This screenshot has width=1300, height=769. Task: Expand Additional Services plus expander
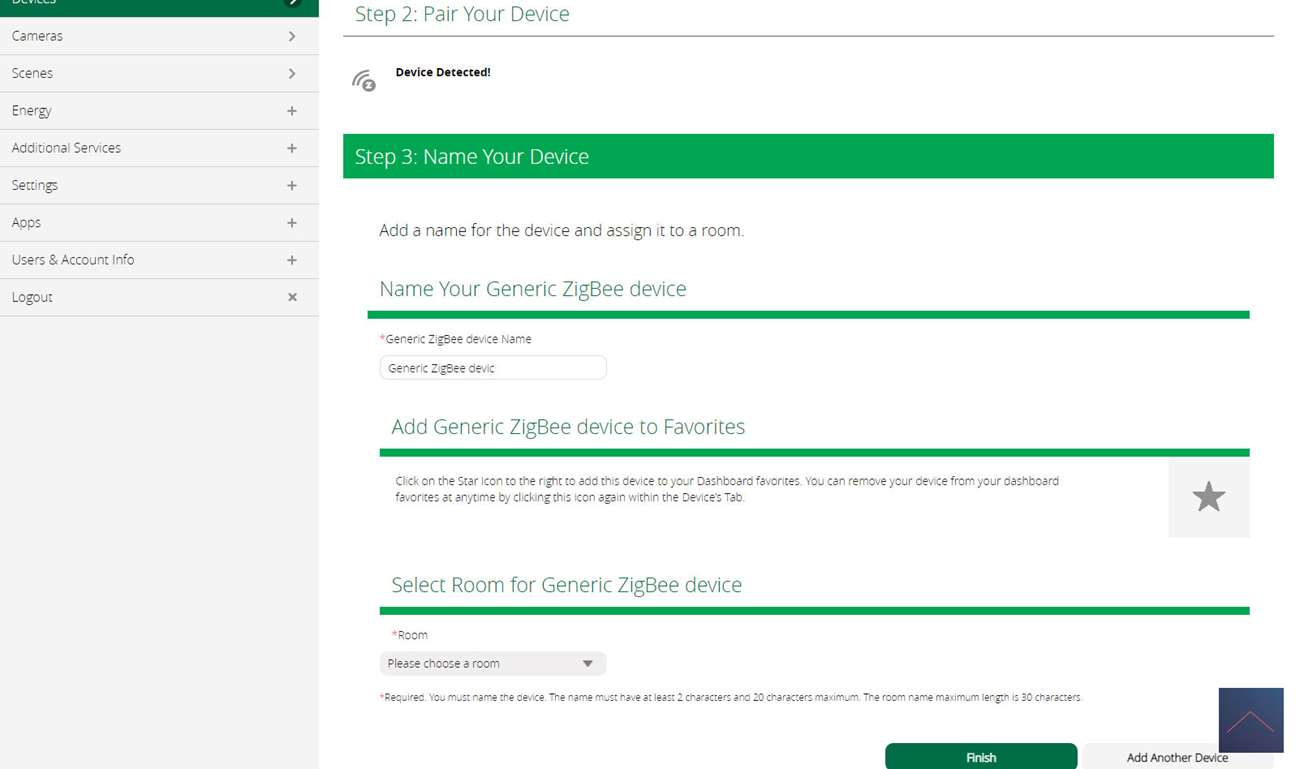coord(292,148)
